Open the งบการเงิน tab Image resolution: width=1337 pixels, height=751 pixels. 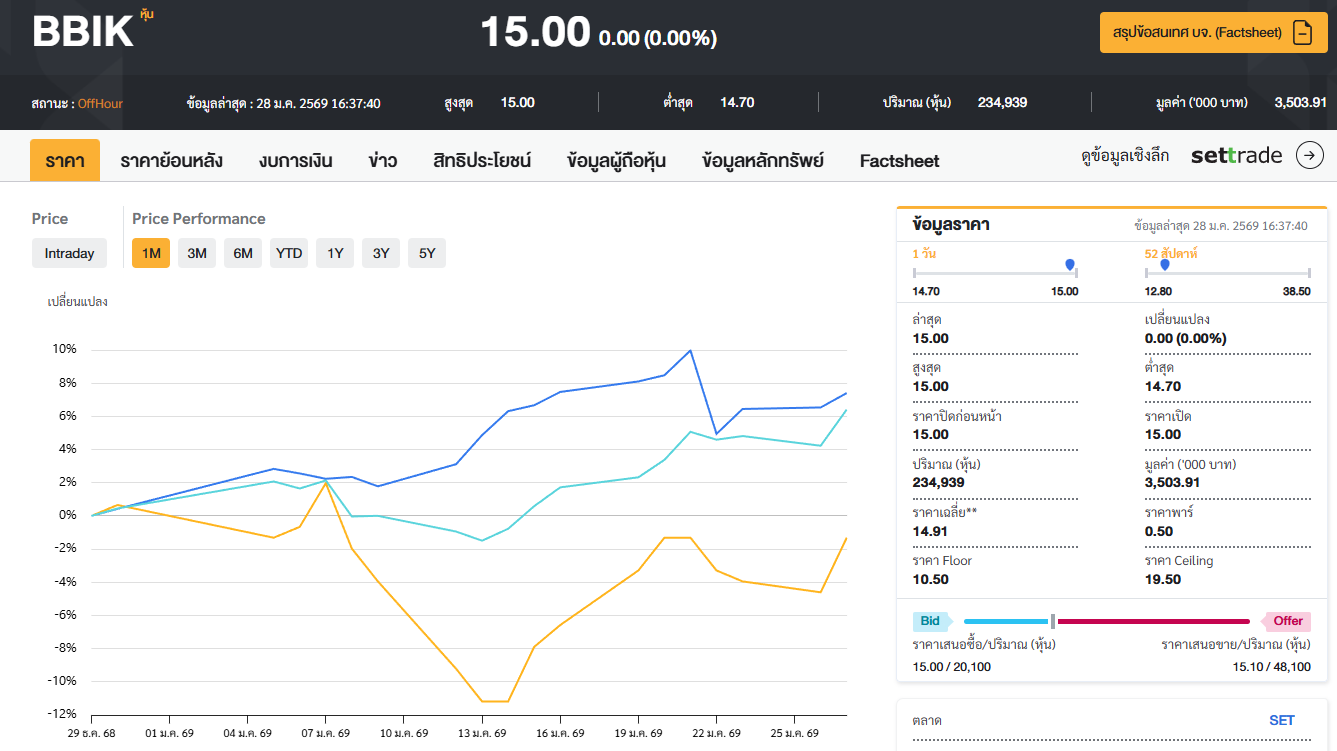[295, 161]
